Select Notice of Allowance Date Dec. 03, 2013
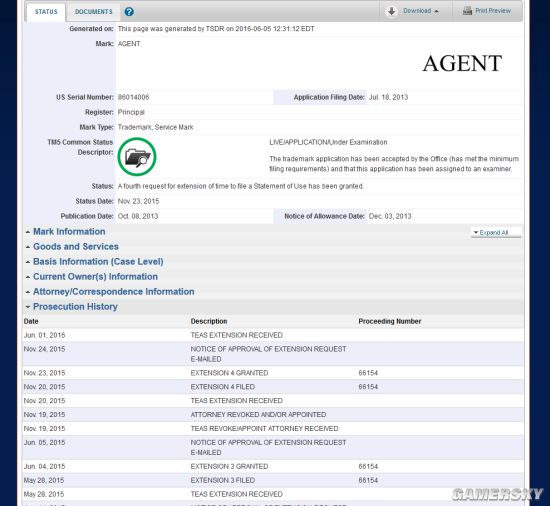The image size is (550, 506). [390, 216]
